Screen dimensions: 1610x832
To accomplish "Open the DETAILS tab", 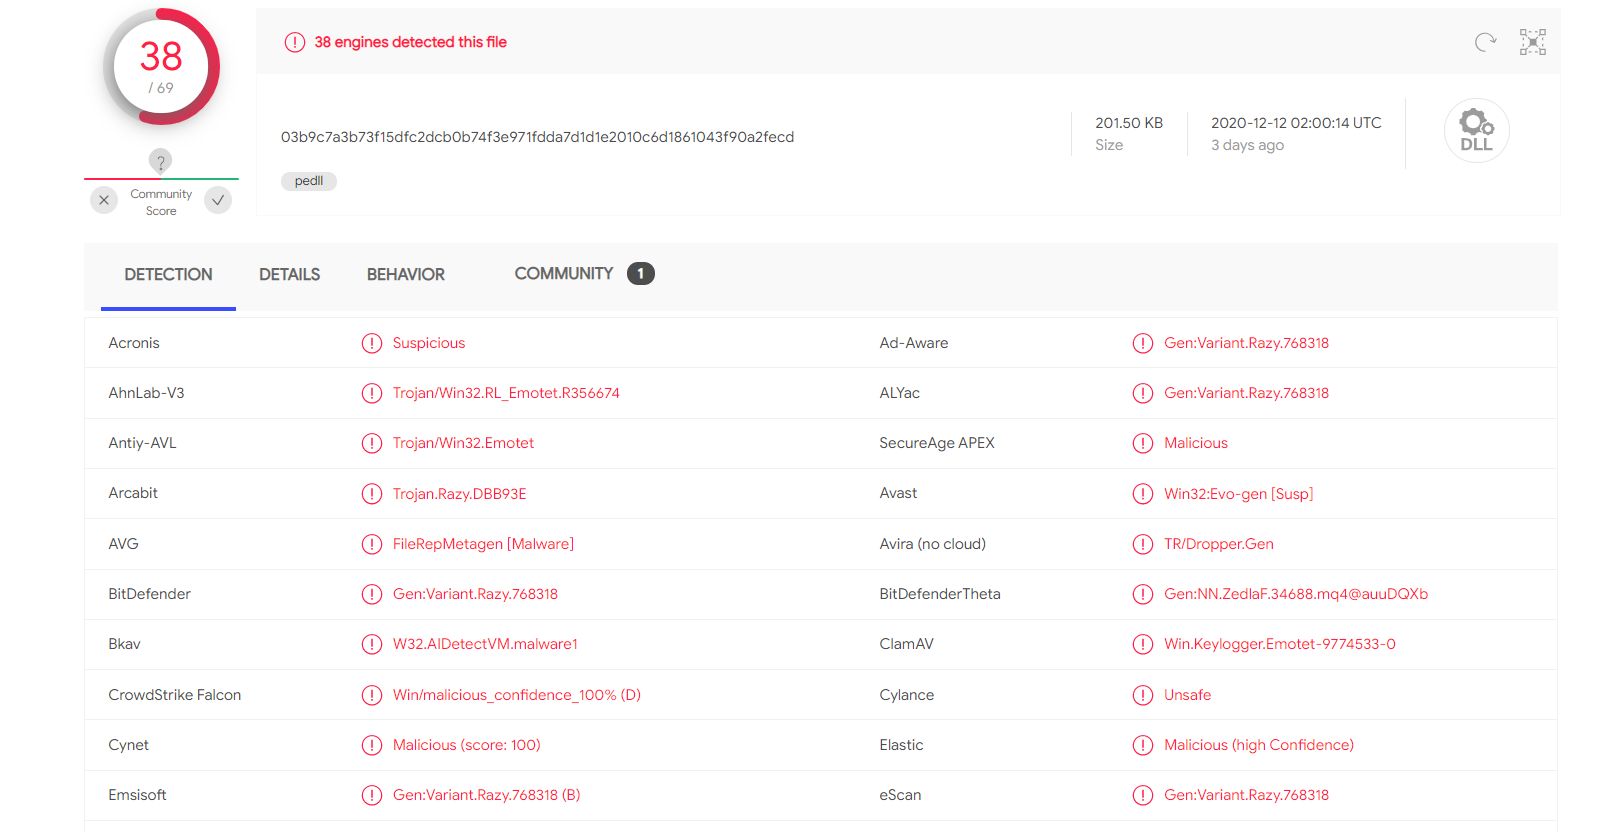I will (x=290, y=274).
